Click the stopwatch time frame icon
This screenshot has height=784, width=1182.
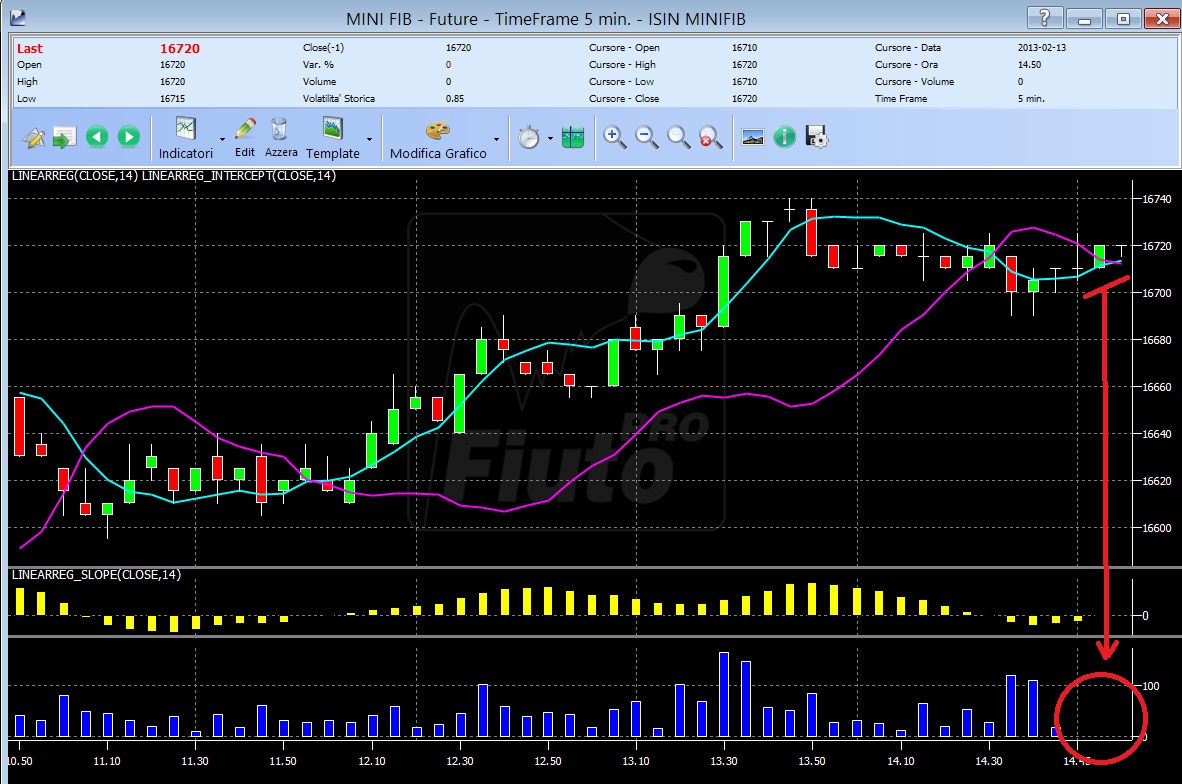pos(528,137)
